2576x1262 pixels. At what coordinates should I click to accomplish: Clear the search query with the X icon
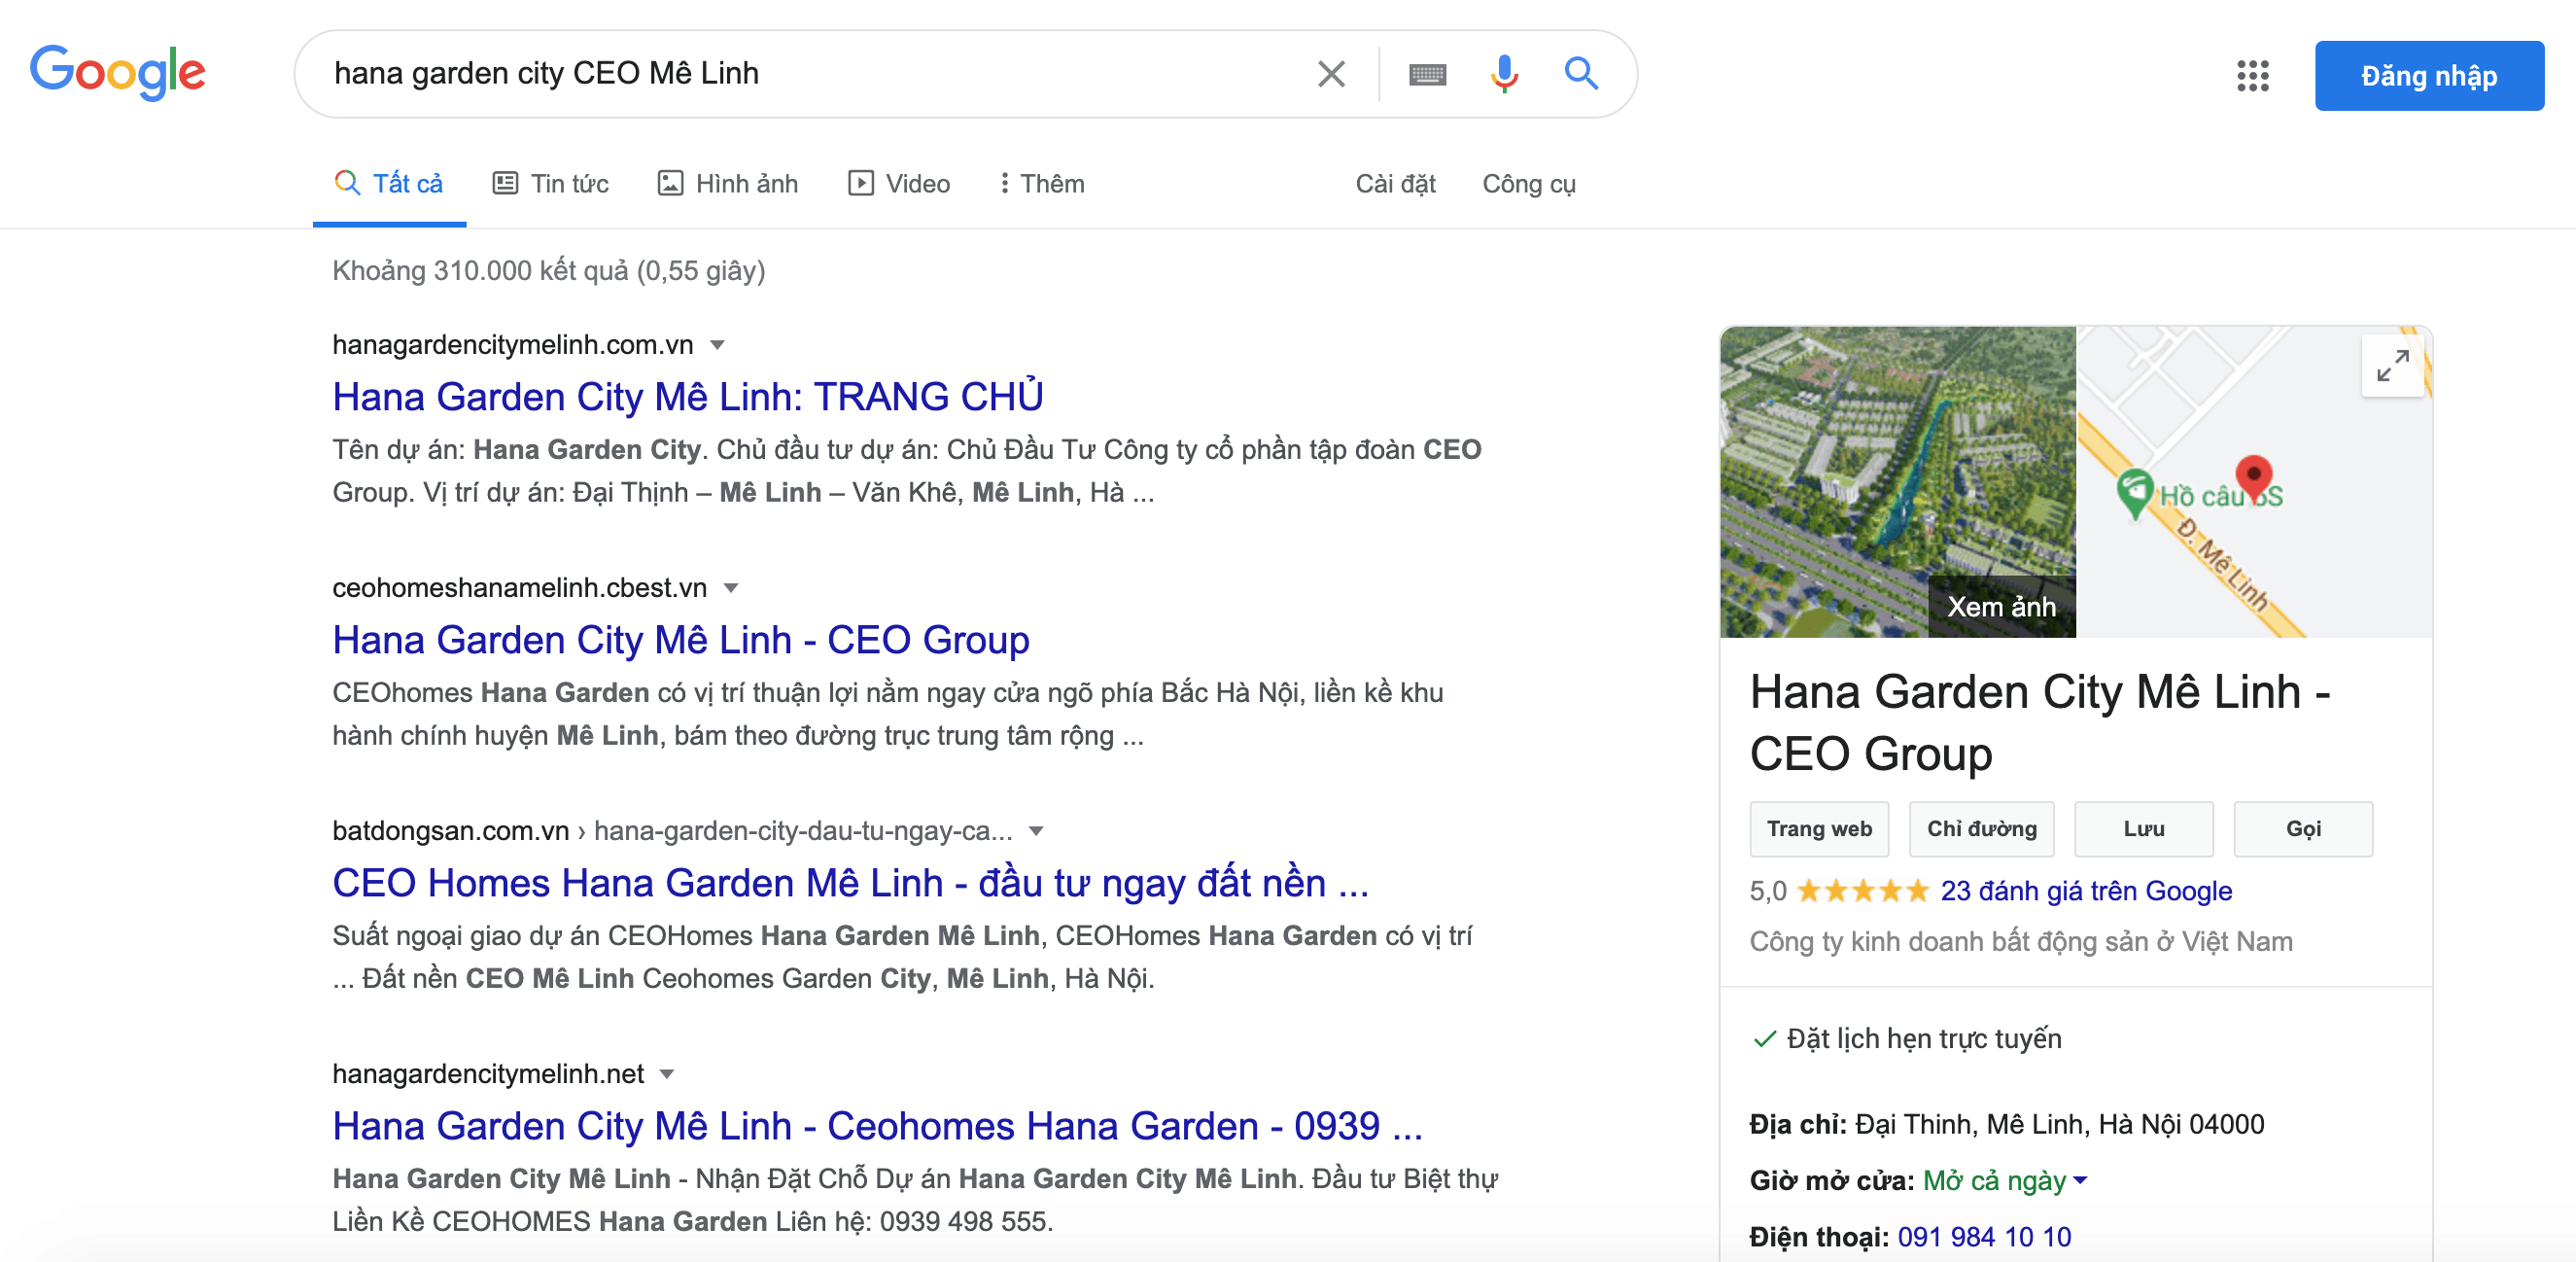coord(1331,74)
